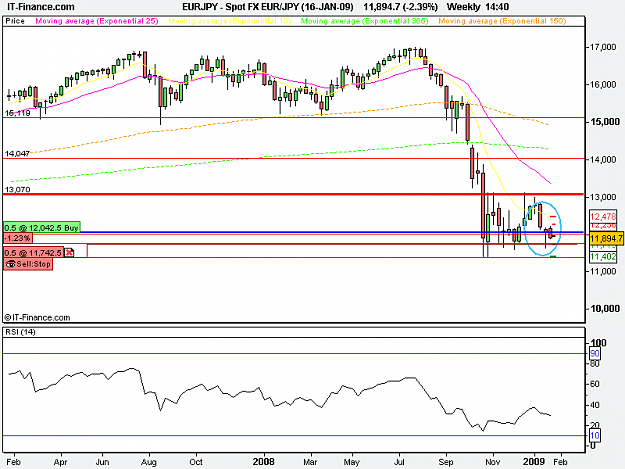Click the RSI (14) indicator label

click(20, 332)
